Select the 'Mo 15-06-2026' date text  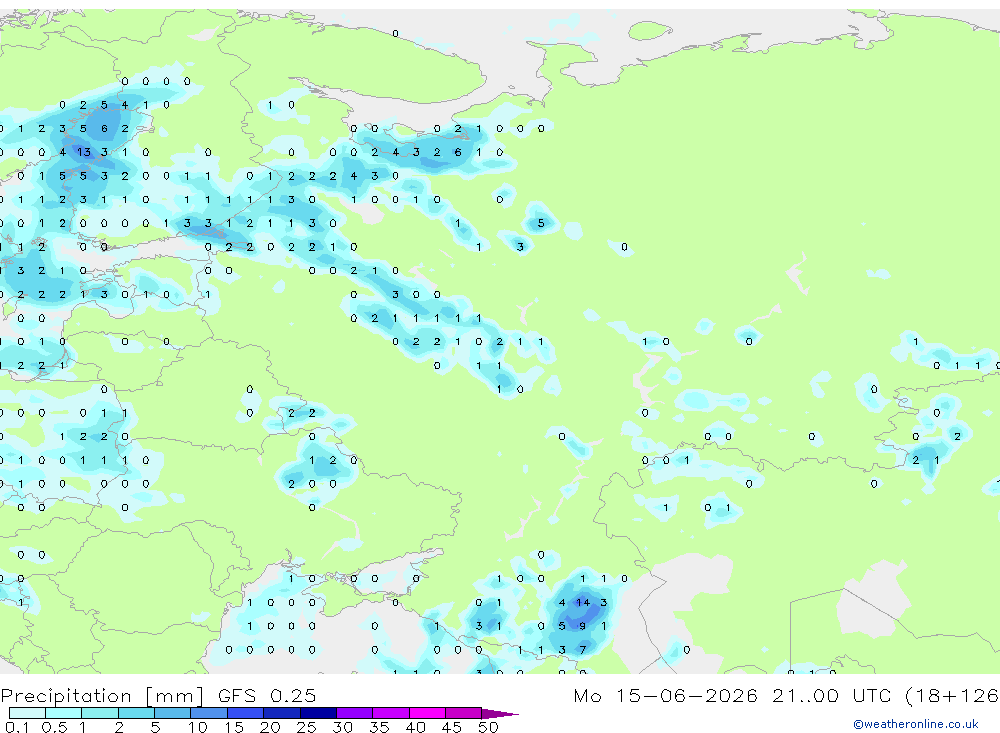click(665, 695)
